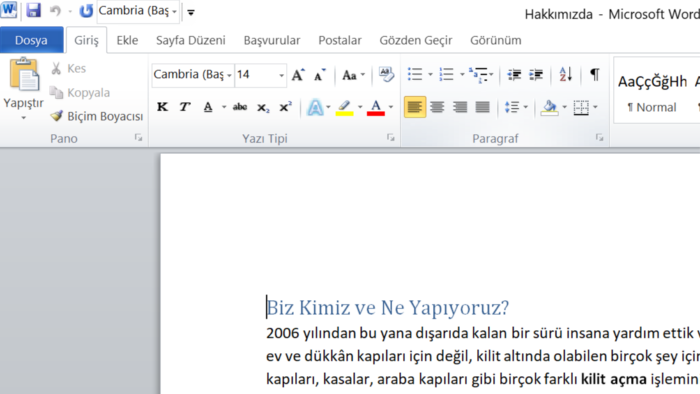This screenshot has width=700, height=394.
Task: Customize Quick Access Toolbar dropdown arrow
Action: 191,12
